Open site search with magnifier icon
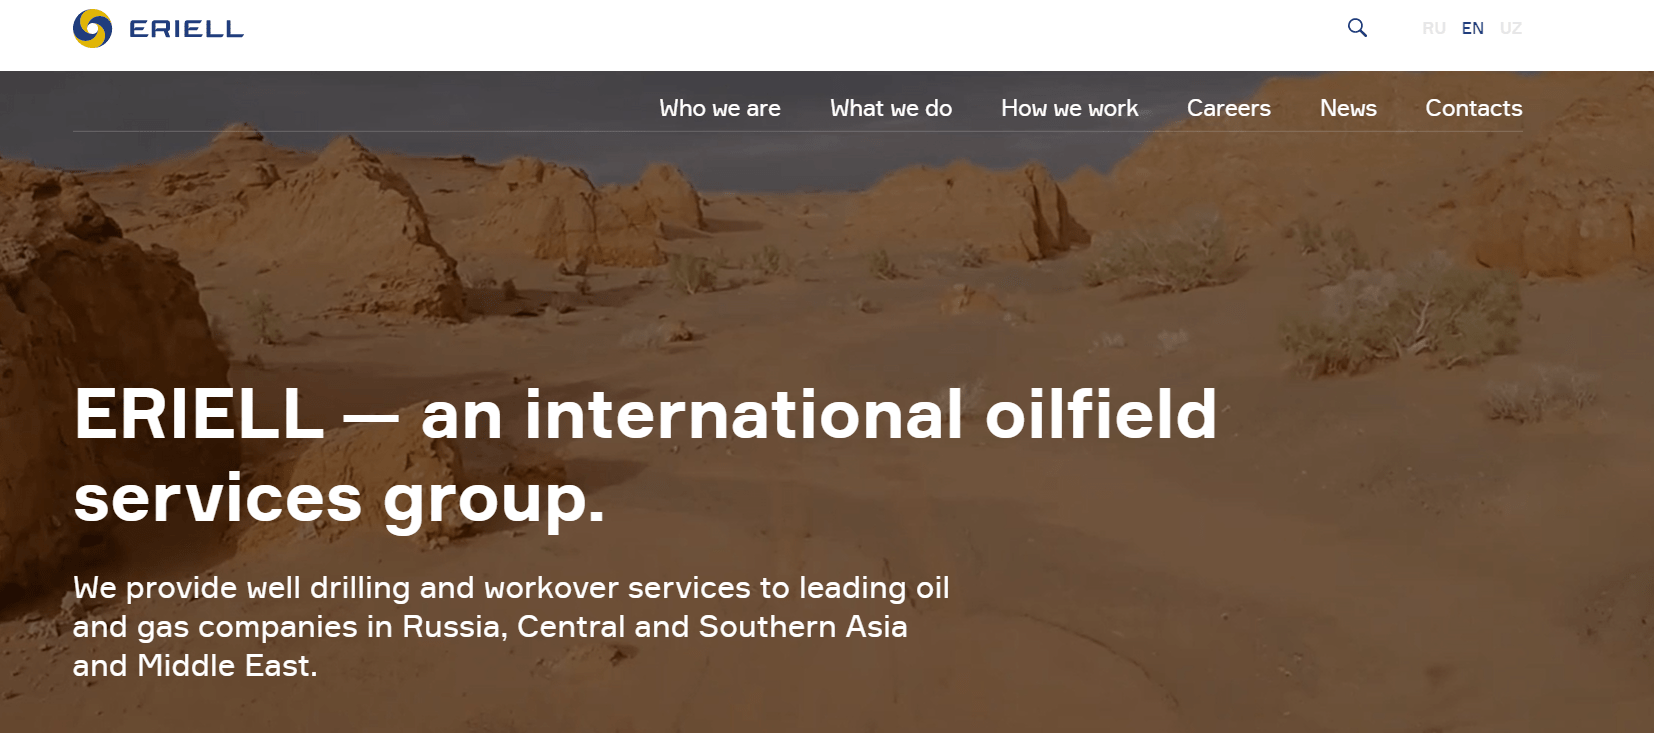 1357,28
